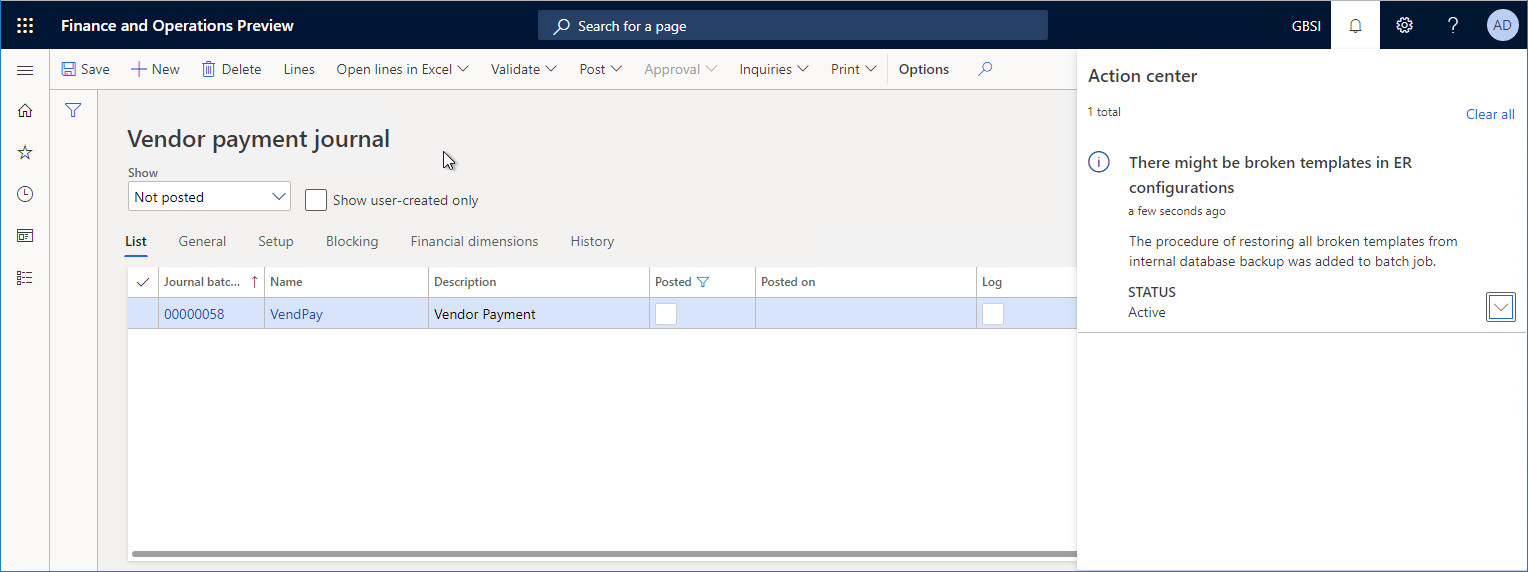
Task: Open the Show Not posted dropdown
Action: [x=209, y=197]
